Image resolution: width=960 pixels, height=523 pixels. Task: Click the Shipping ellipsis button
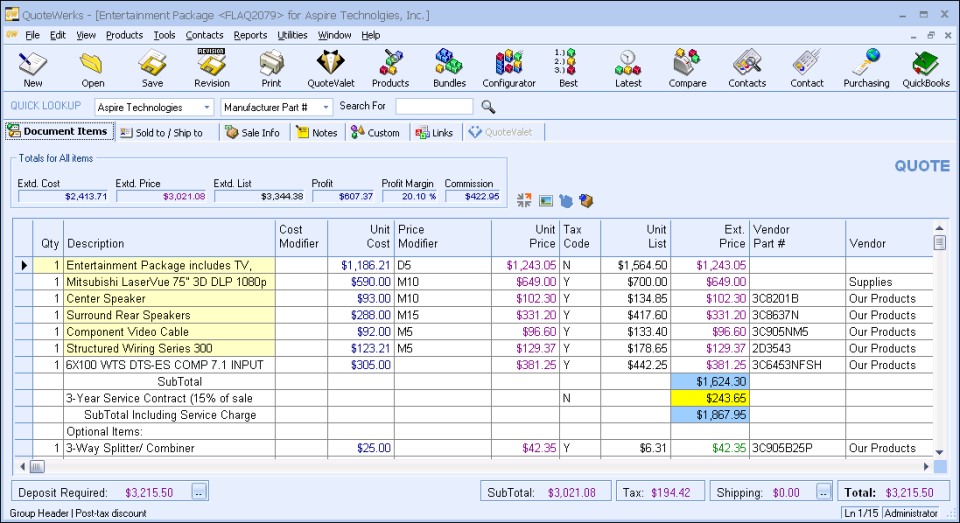(x=824, y=491)
